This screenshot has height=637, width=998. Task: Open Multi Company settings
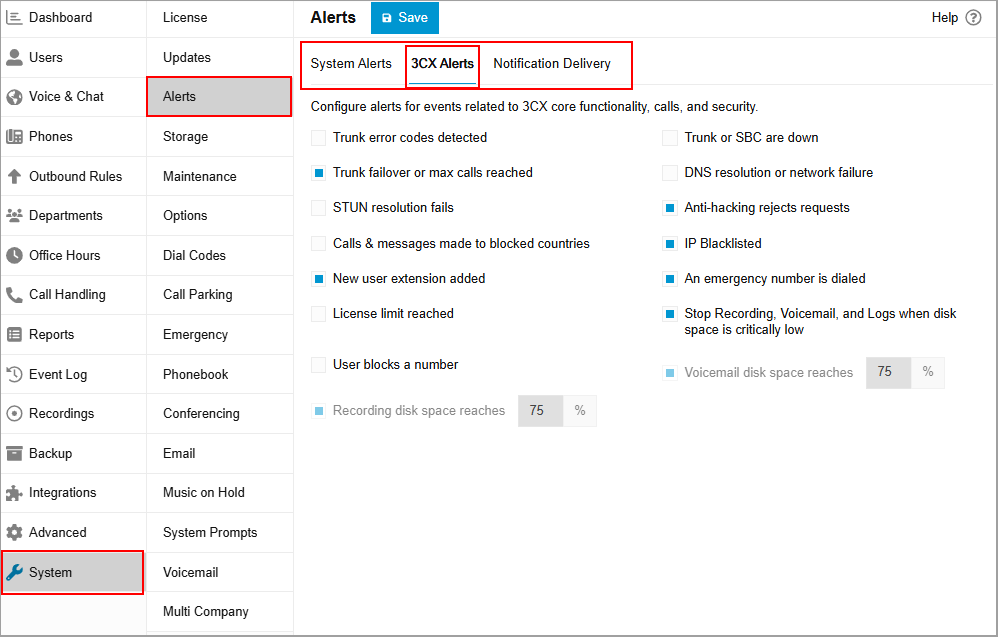point(220,612)
